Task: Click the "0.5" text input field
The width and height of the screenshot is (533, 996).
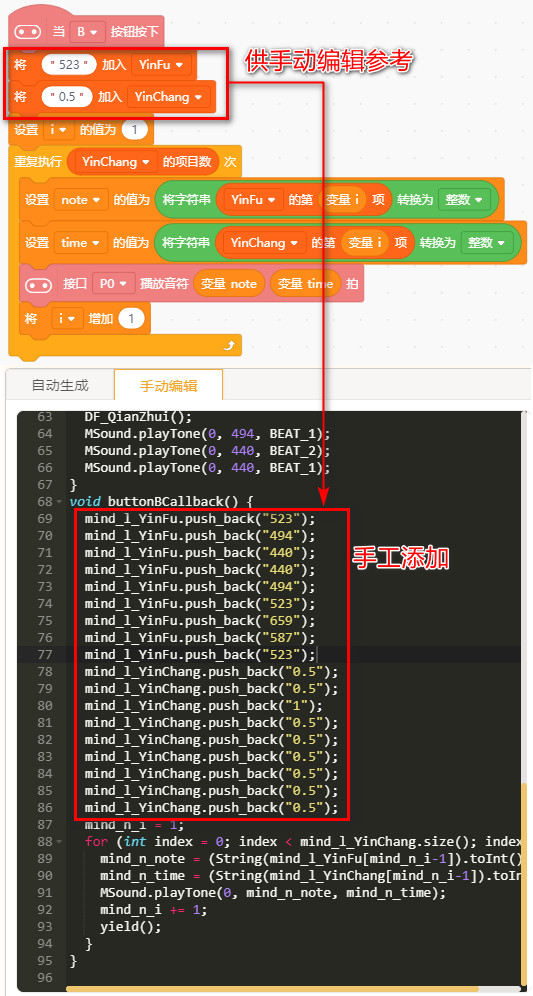Action: (67, 97)
